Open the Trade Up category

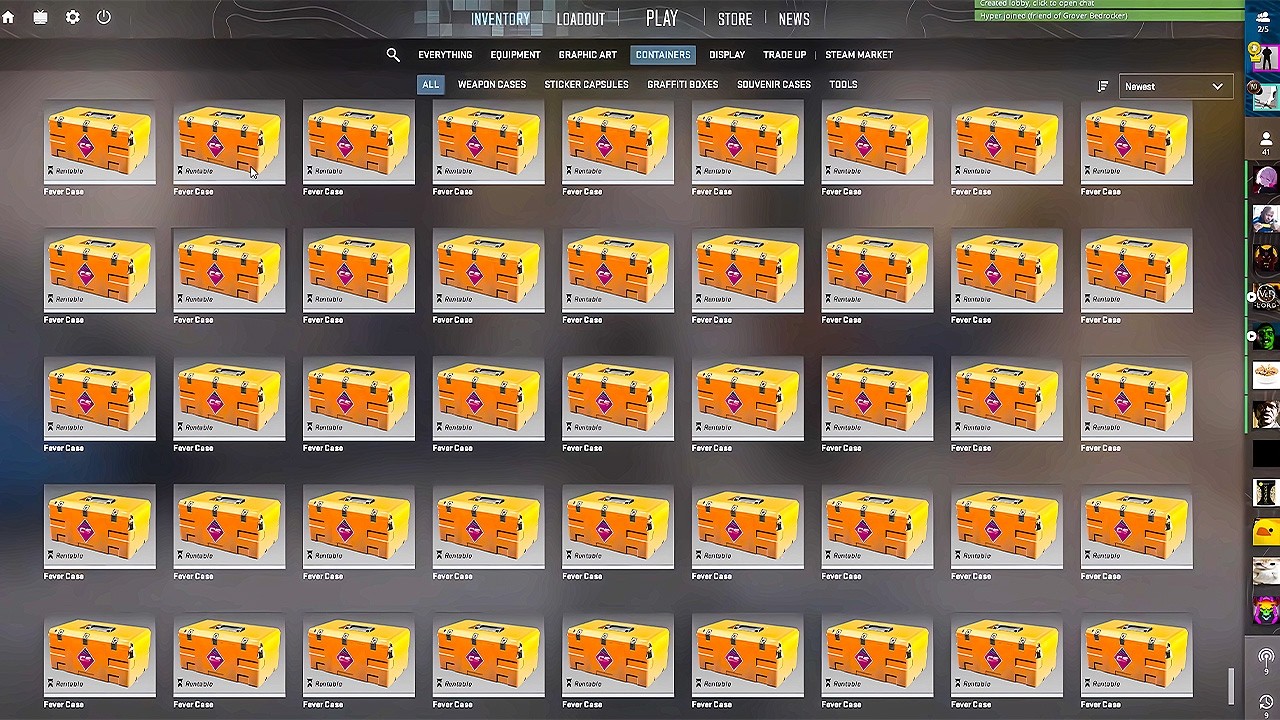(784, 55)
